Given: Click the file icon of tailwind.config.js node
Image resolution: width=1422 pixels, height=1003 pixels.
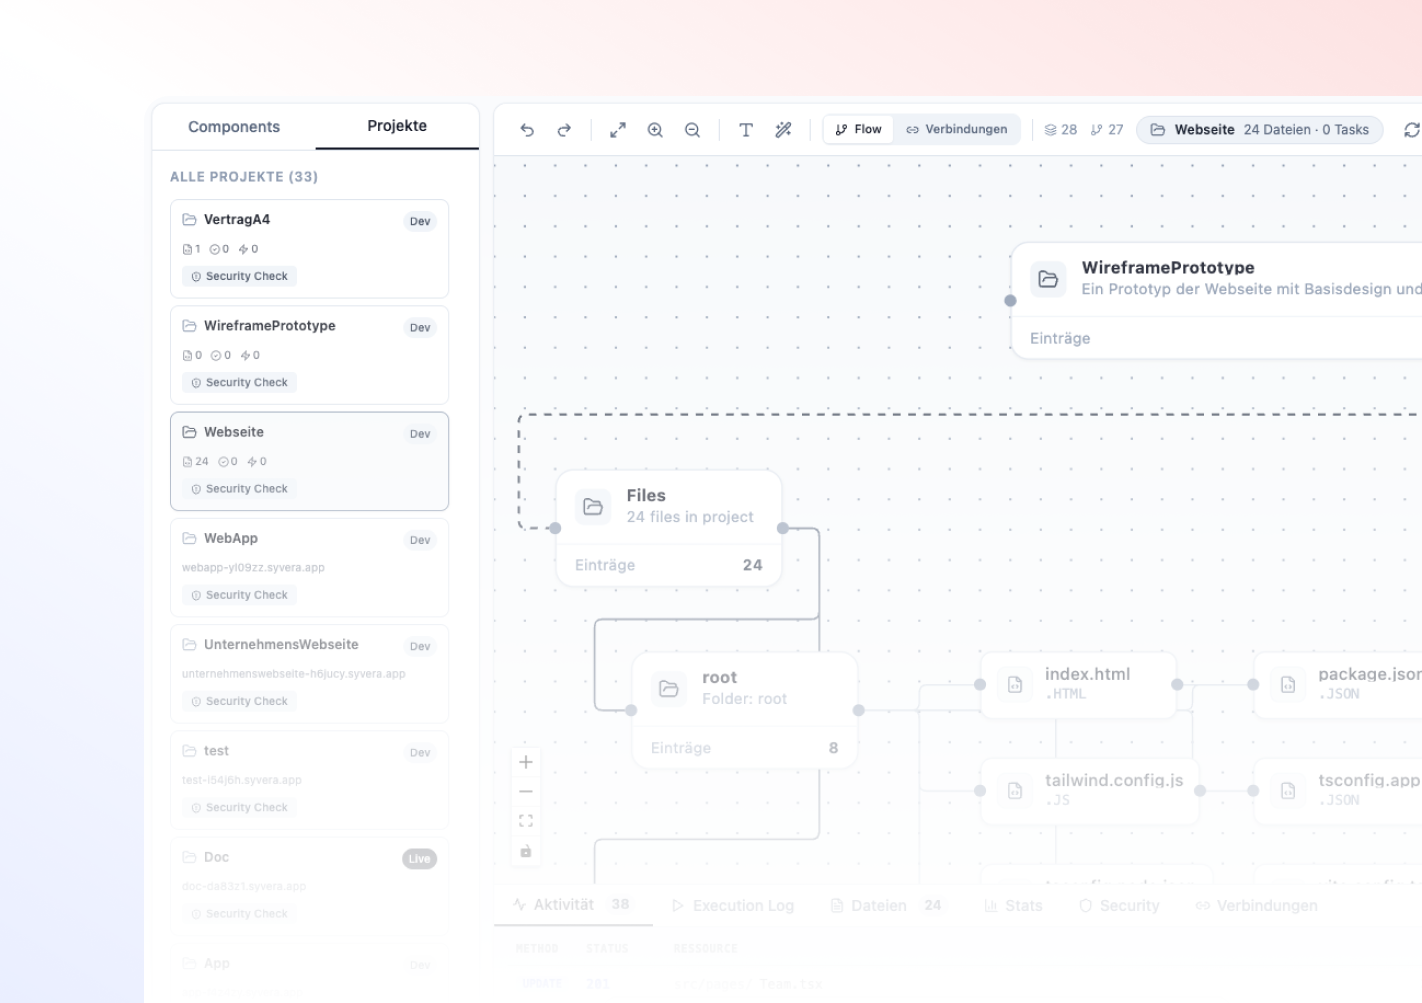Looking at the screenshot, I should 1015,791.
